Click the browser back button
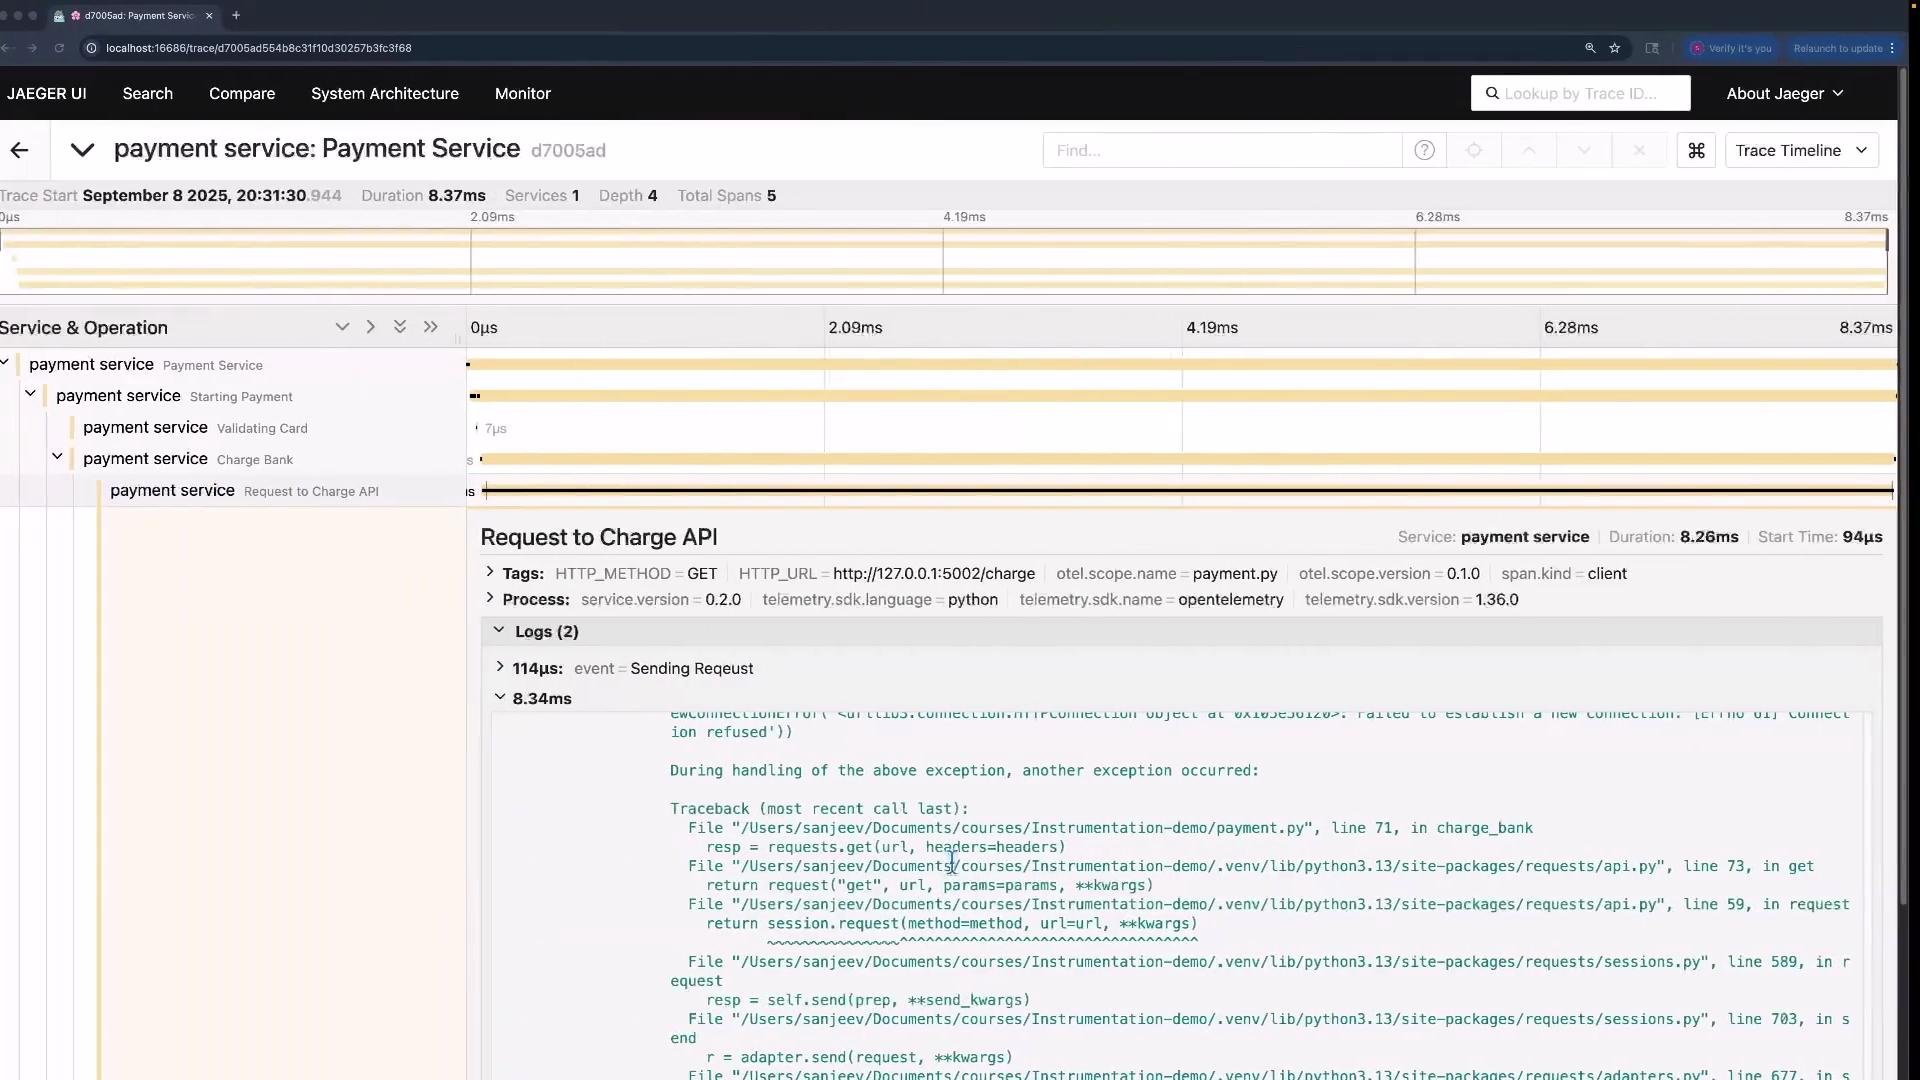The height and width of the screenshot is (1080, 1920). 7,48
